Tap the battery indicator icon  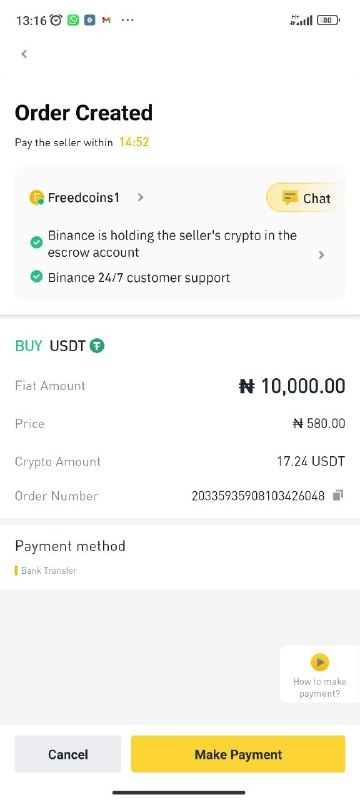328,20
